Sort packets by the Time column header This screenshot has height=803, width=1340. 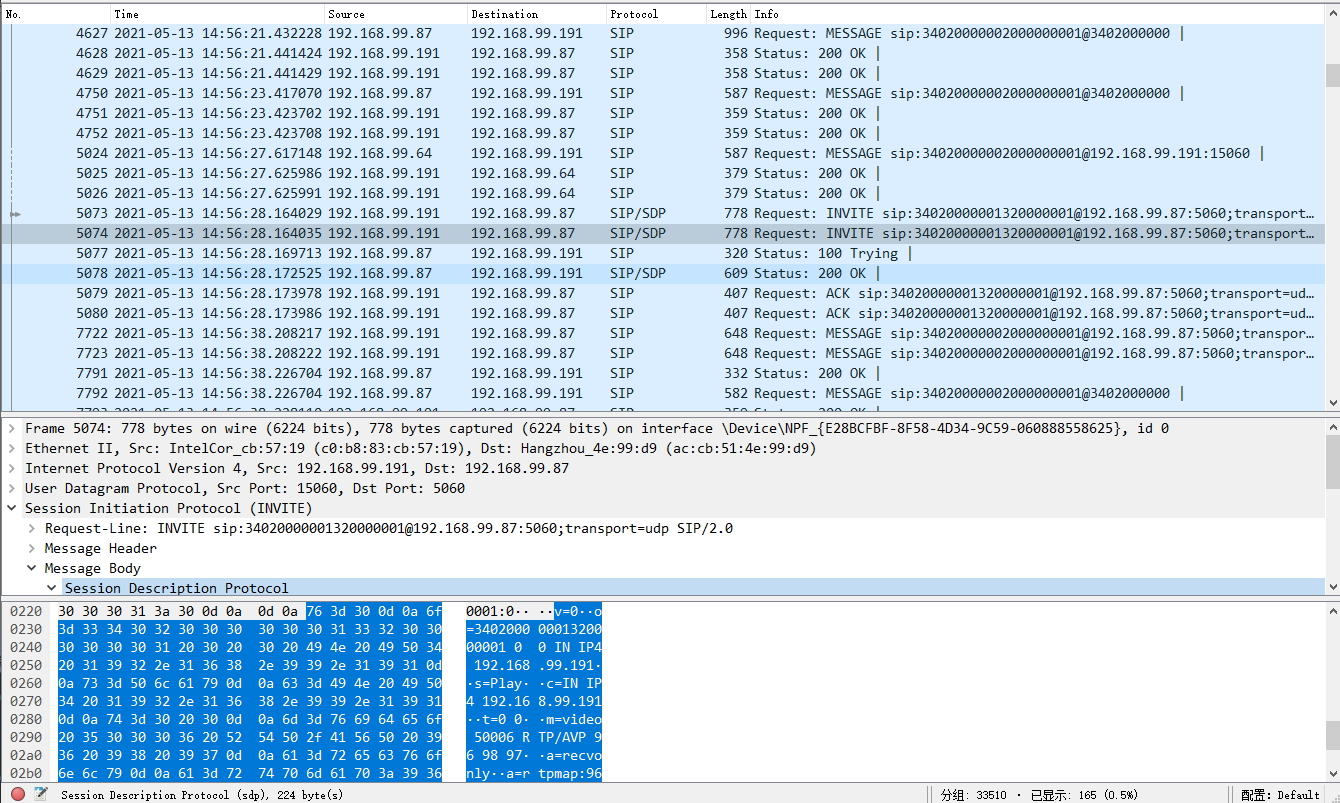pos(217,14)
